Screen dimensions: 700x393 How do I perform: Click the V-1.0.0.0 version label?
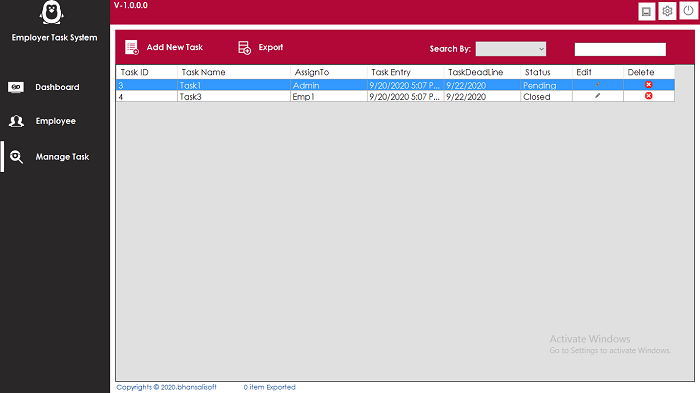(130, 5)
